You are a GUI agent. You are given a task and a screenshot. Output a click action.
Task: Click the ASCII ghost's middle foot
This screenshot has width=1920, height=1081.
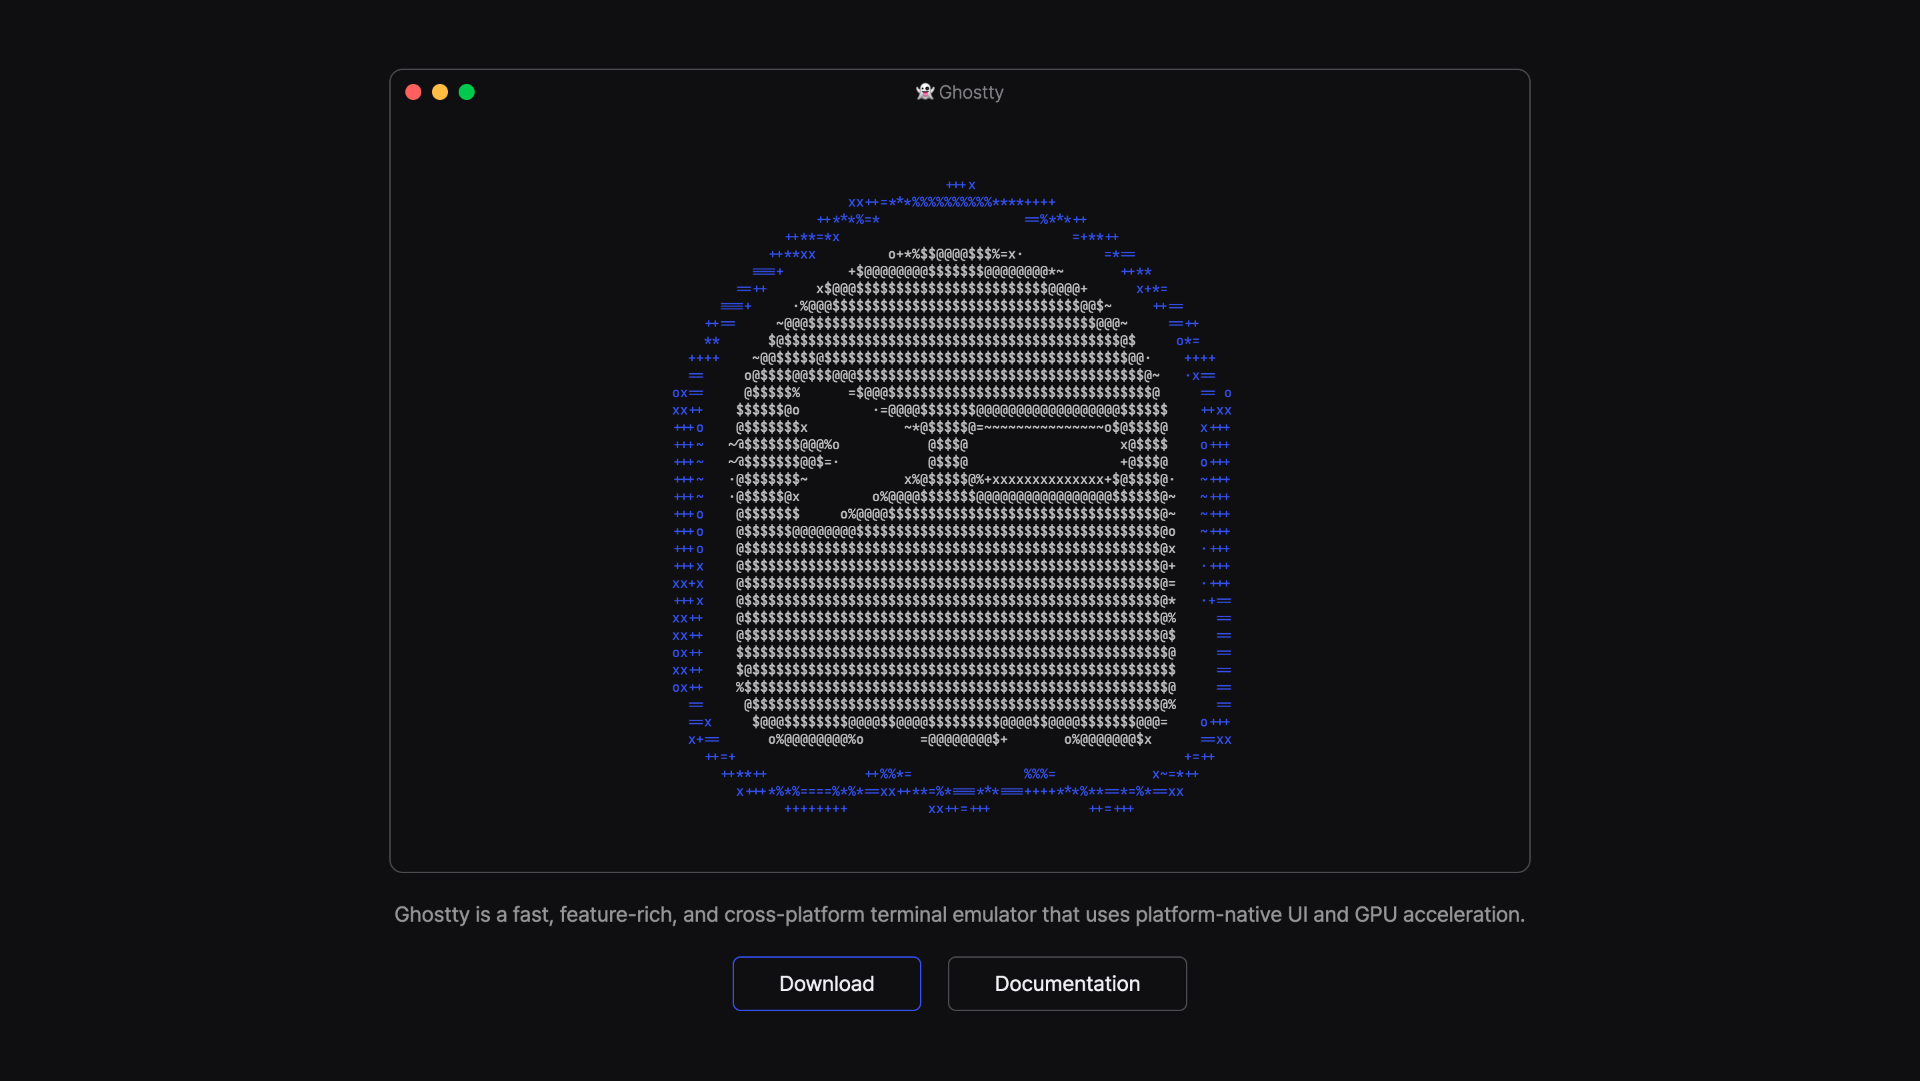pos(963,740)
